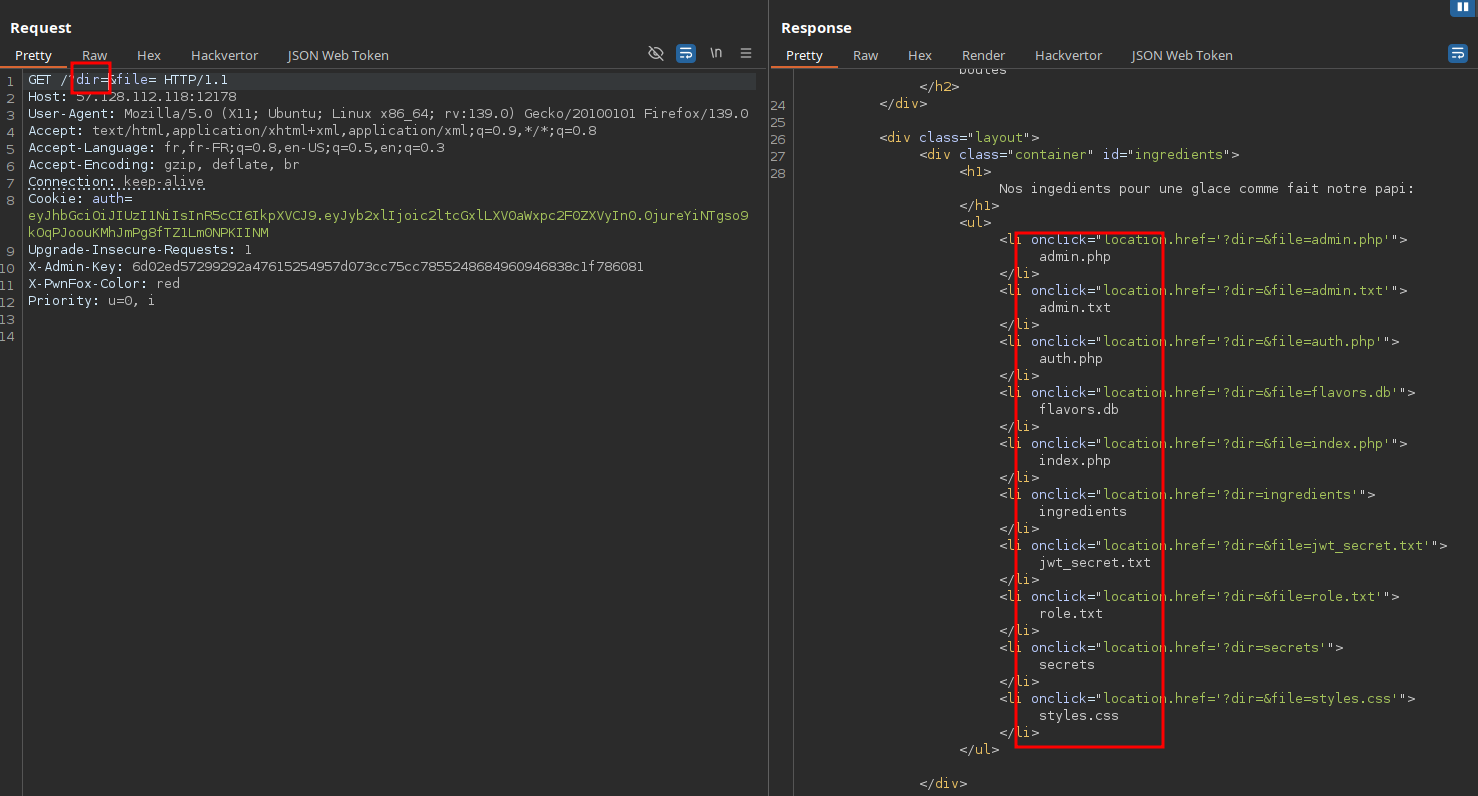Open JSON Web Token tab in Response panel
Image resolution: width=1478 pixels, height=796 pixels.
pyautogui.click(x=1182, y=55)
